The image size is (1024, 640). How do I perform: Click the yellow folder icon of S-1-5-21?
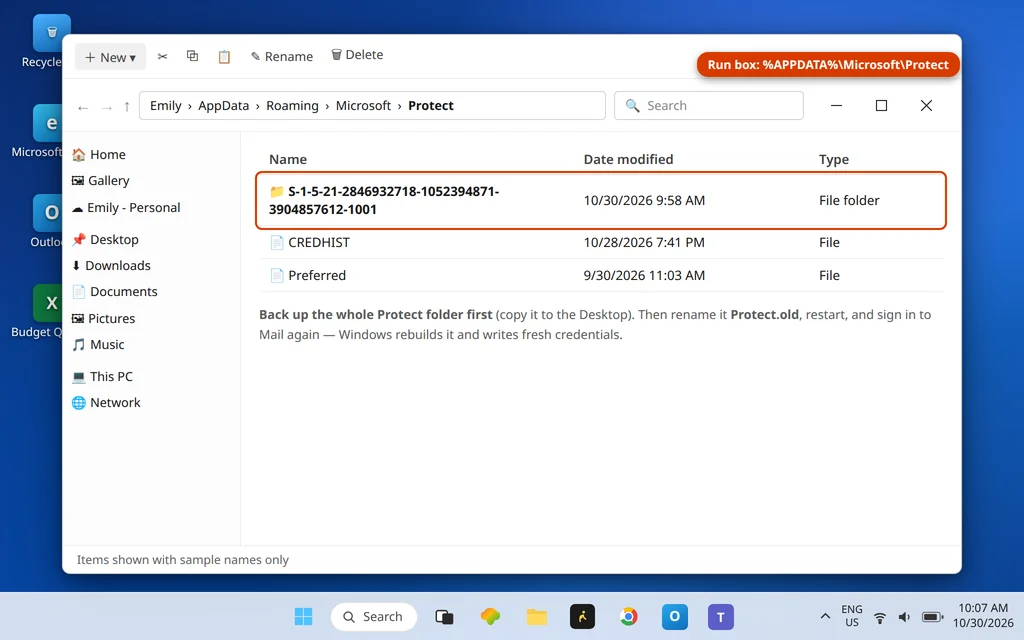(277, 192)
